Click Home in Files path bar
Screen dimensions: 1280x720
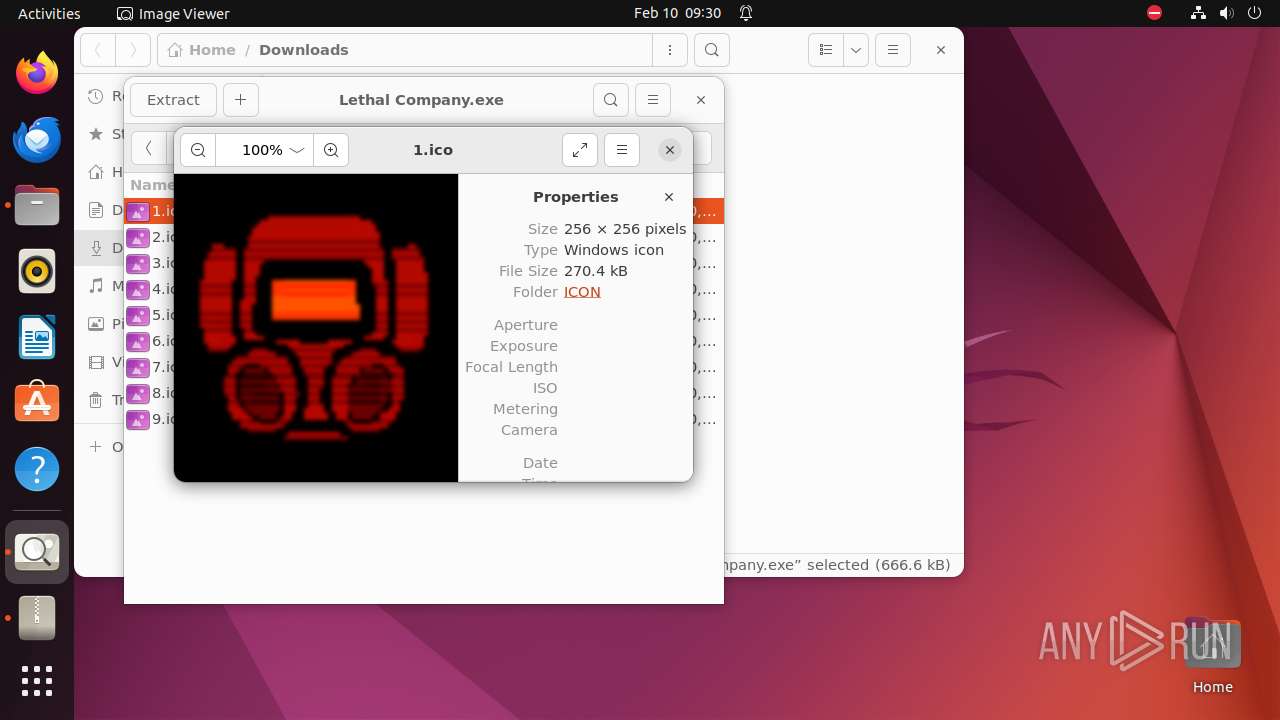[201, 50]
